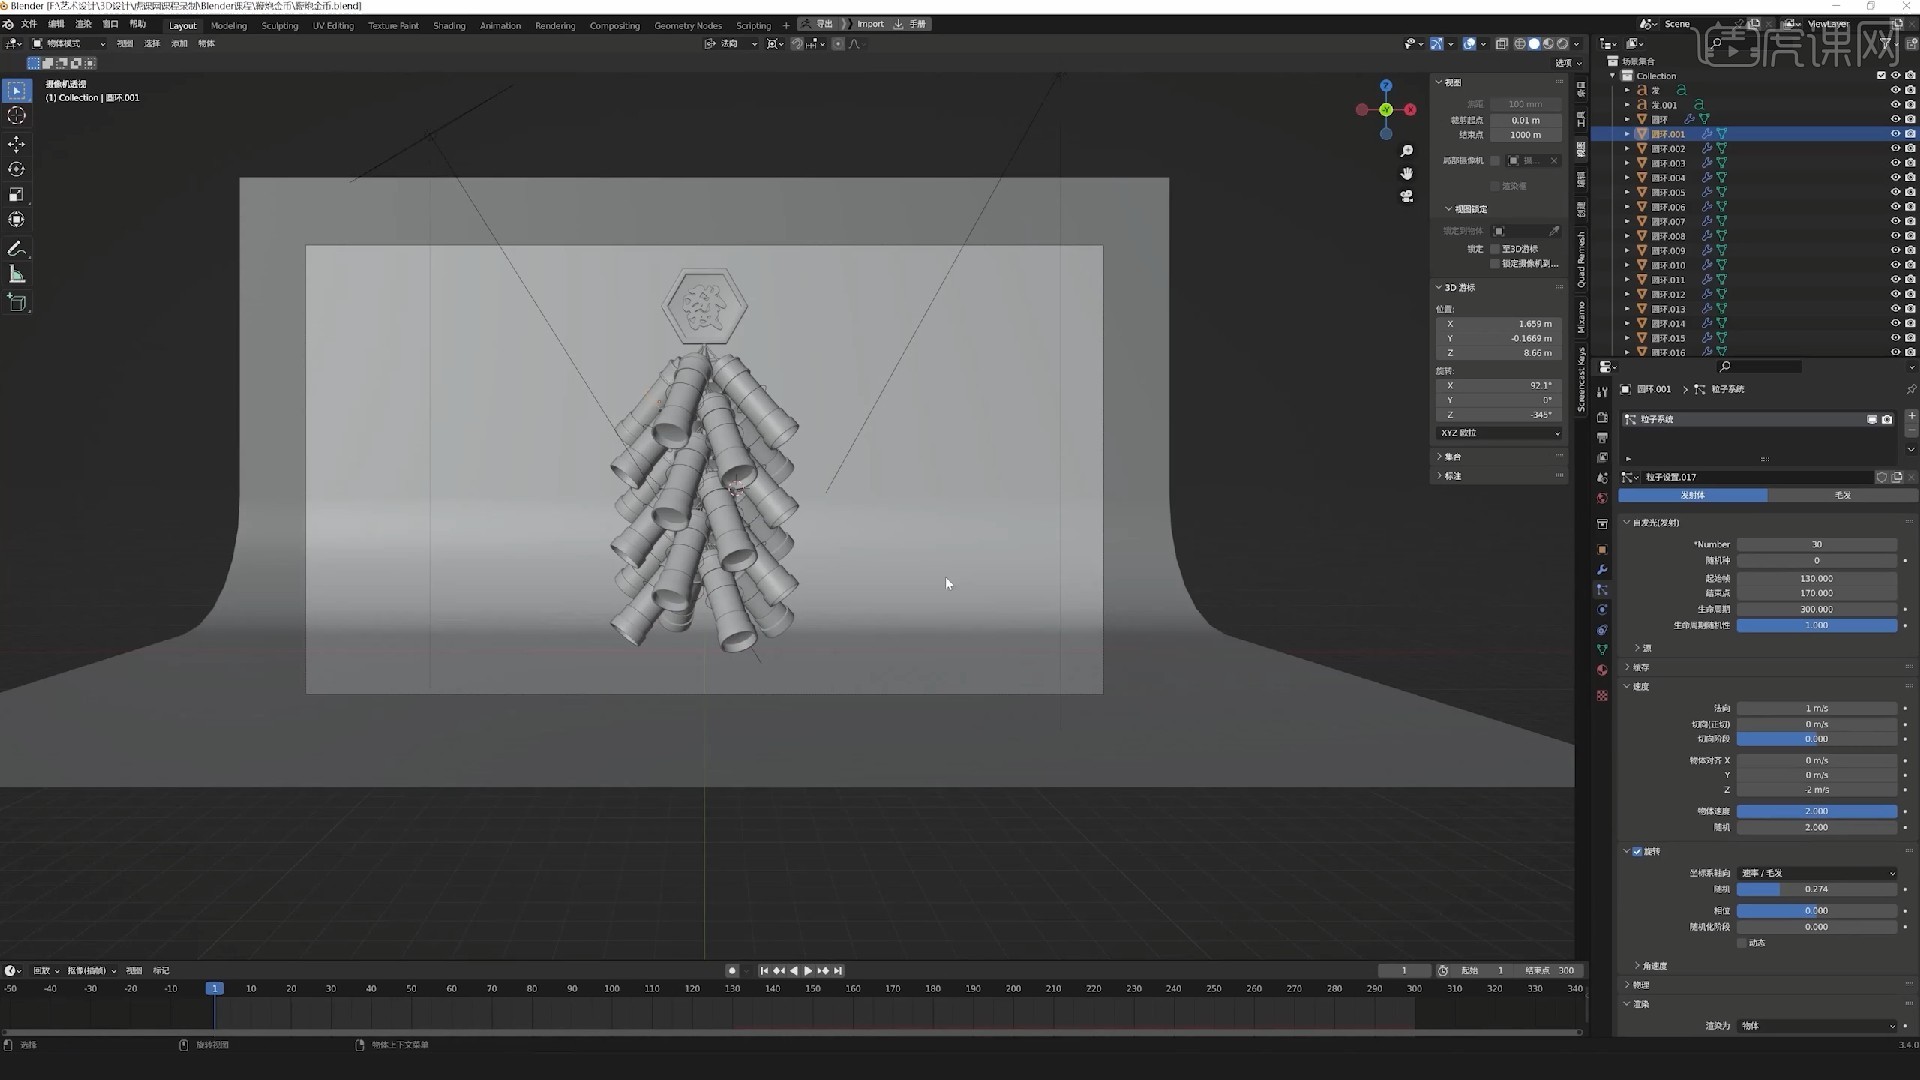1920x1080 pixels.
Task: Click the pan view hand icon
Action: [x=1407, y=174]
